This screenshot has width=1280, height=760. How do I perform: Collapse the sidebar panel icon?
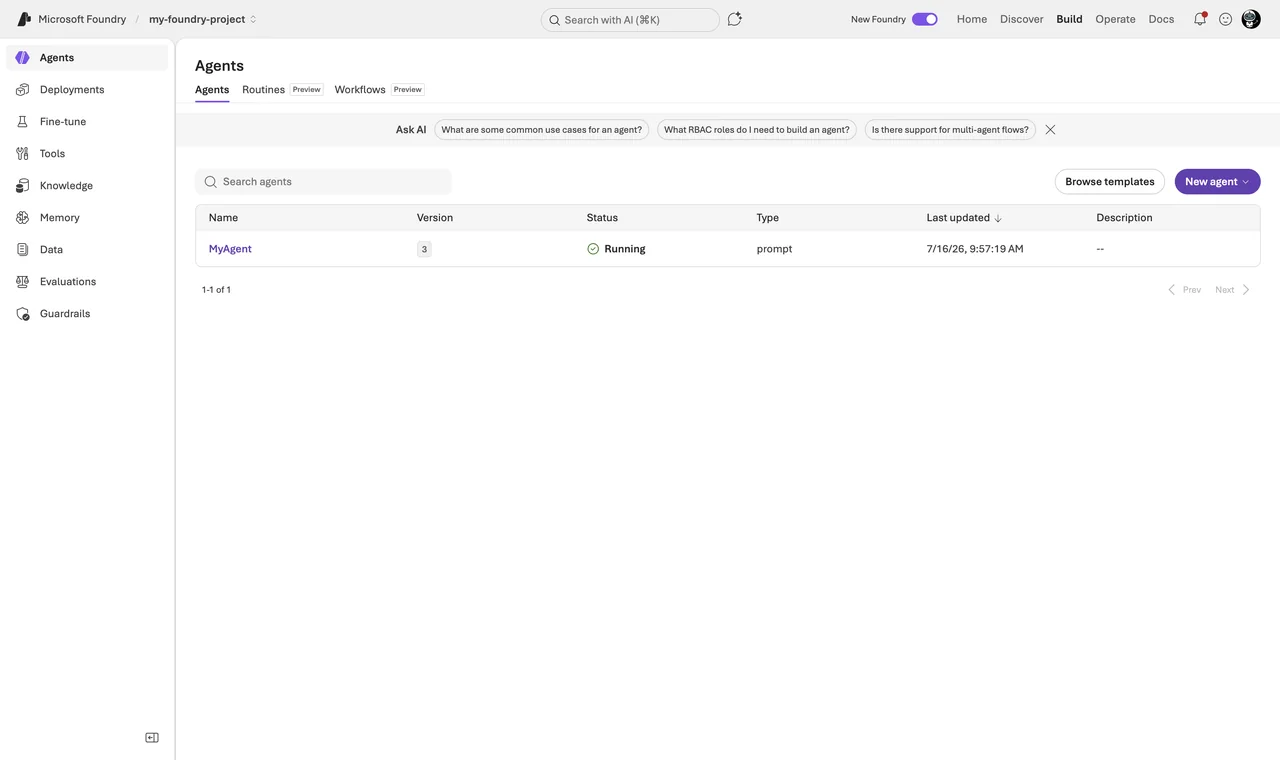click(x=152, y=738)
